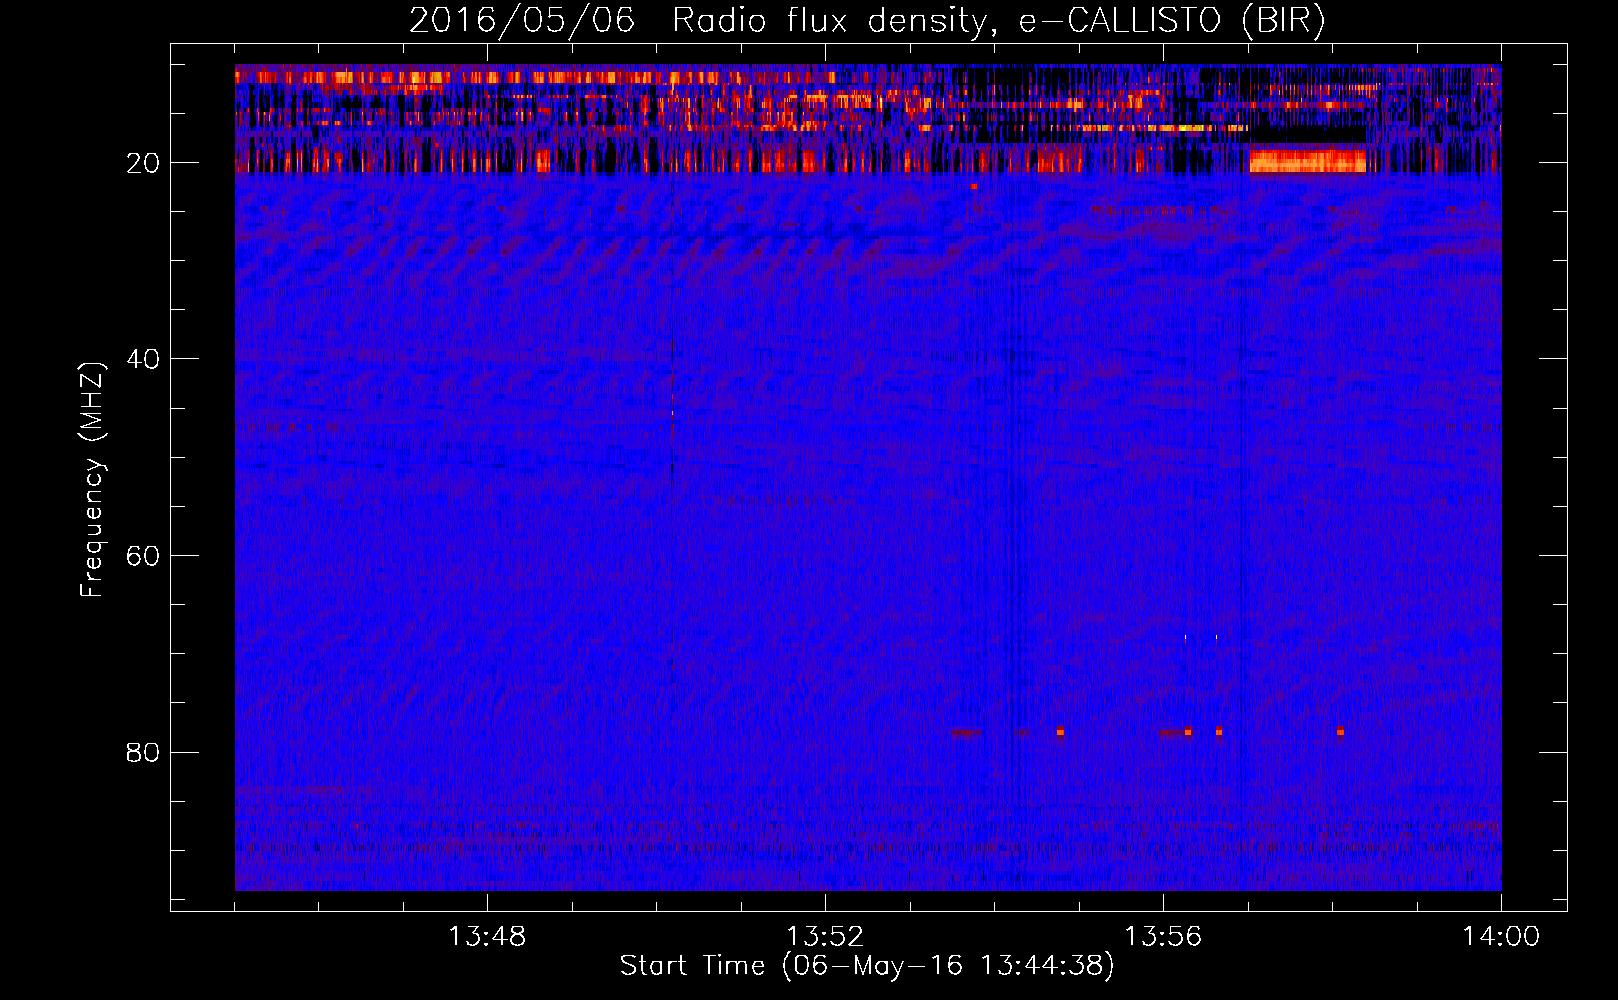Click the plot title "2016/05/06 Radio flux density, e-CALLISTO (BIR)"

[x=867, y=20]
